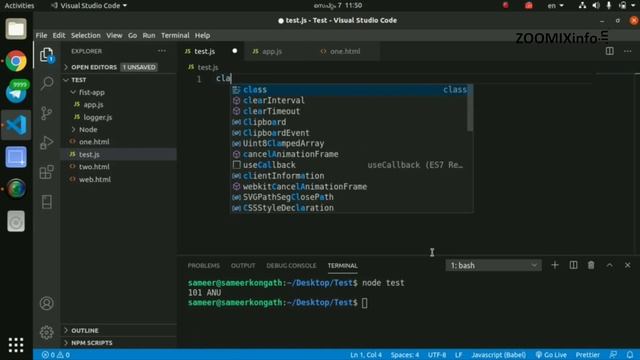Expand the Node folder
Viewport: 640px width, 360px height.
click(x=88, y=129)
